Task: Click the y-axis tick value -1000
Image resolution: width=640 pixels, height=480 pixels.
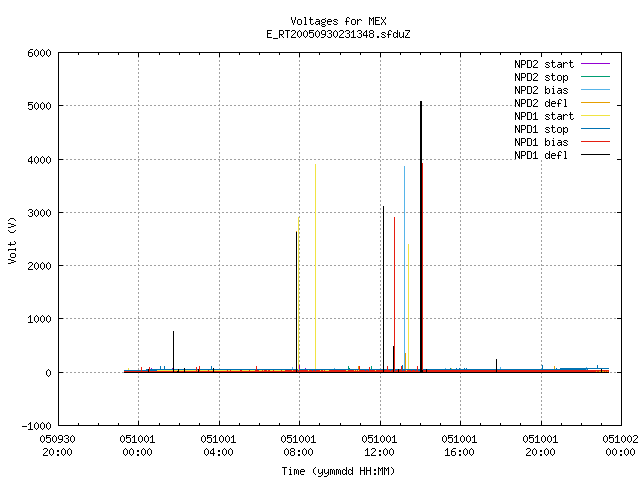Action: point(37,426)
